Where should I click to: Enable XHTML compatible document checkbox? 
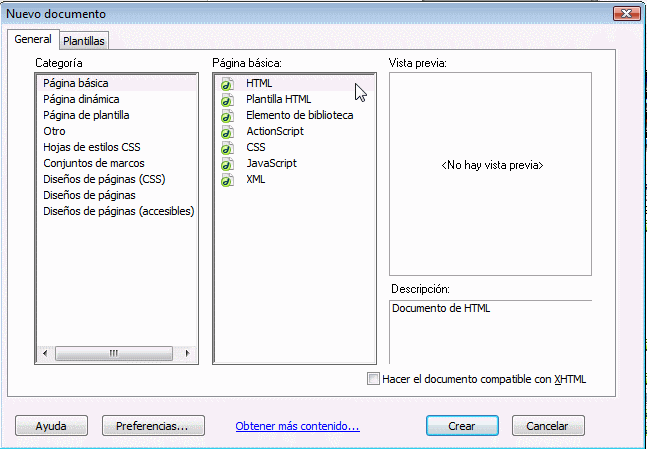pyautogui.click(x=374, y=379)
